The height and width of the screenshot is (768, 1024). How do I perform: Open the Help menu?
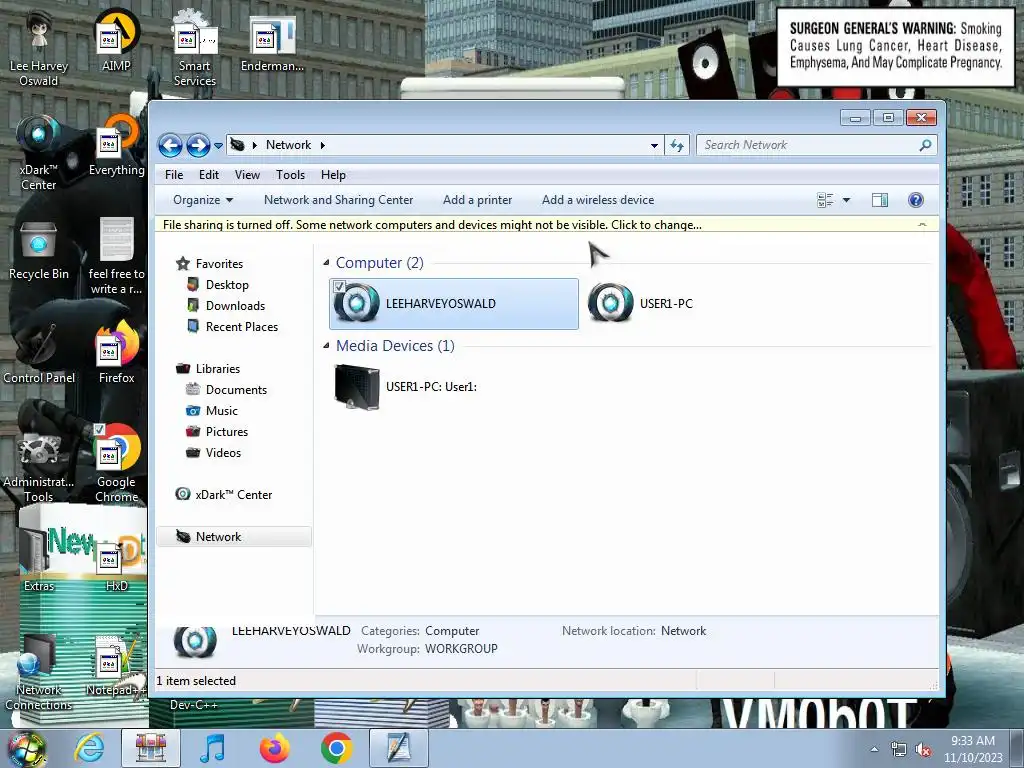click(x=333, y=175)
